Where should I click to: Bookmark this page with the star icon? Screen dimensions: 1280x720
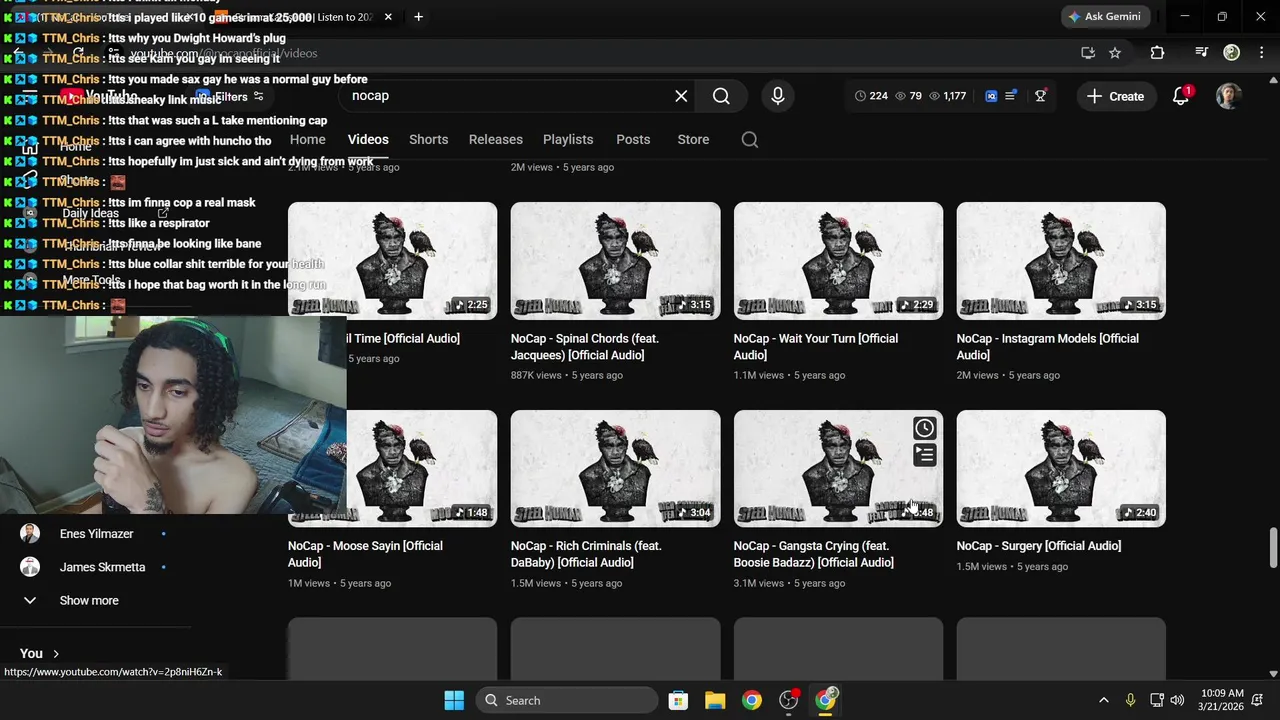click(x=1115, y=53)
